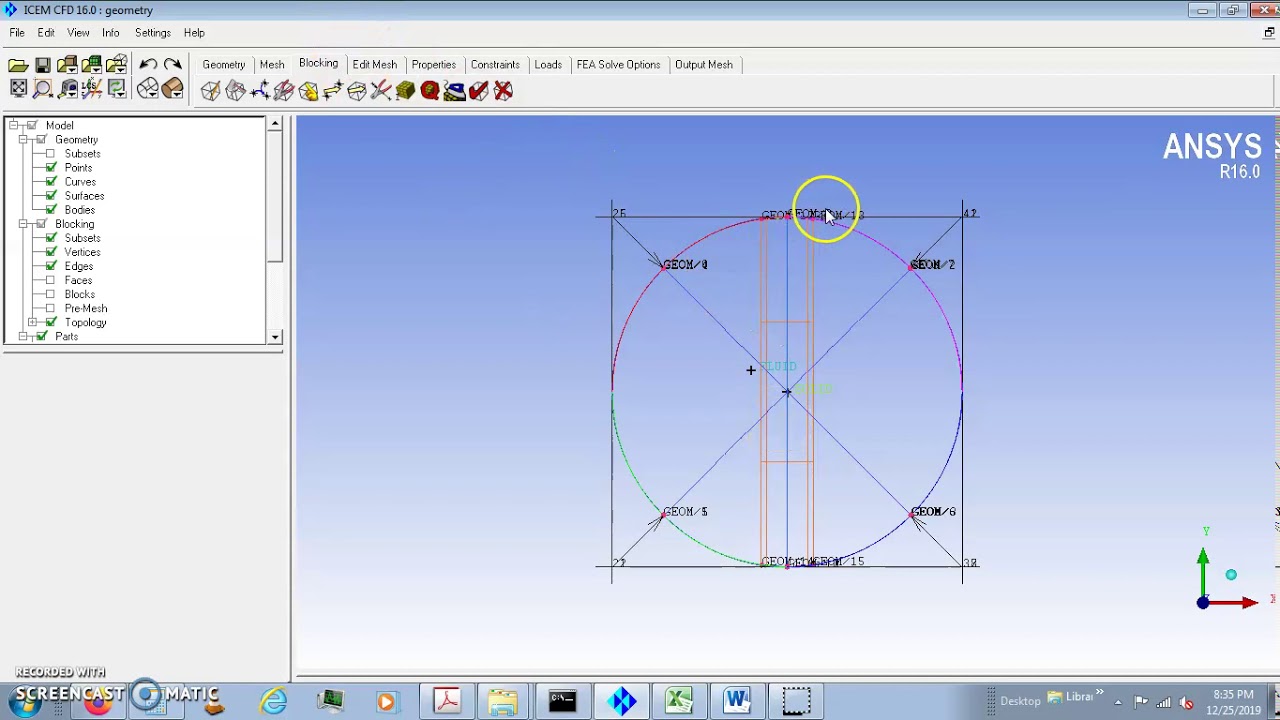The height and width of the screenshot is (720, 1280).
Task: Open the File menu
Action: click(x=17, y=33)
